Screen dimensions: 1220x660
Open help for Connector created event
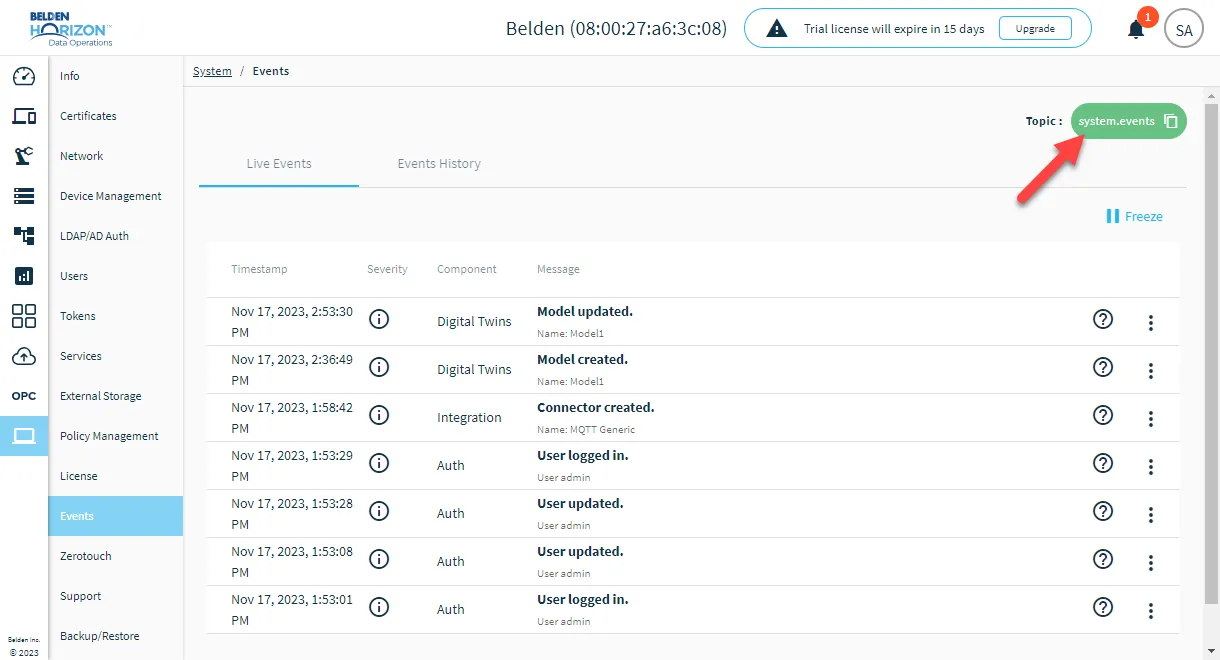(x=1103, y=415)
